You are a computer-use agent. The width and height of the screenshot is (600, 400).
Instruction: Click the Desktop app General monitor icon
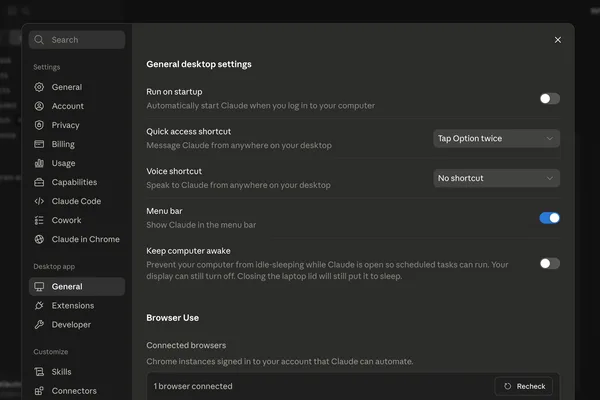[39, 286]
